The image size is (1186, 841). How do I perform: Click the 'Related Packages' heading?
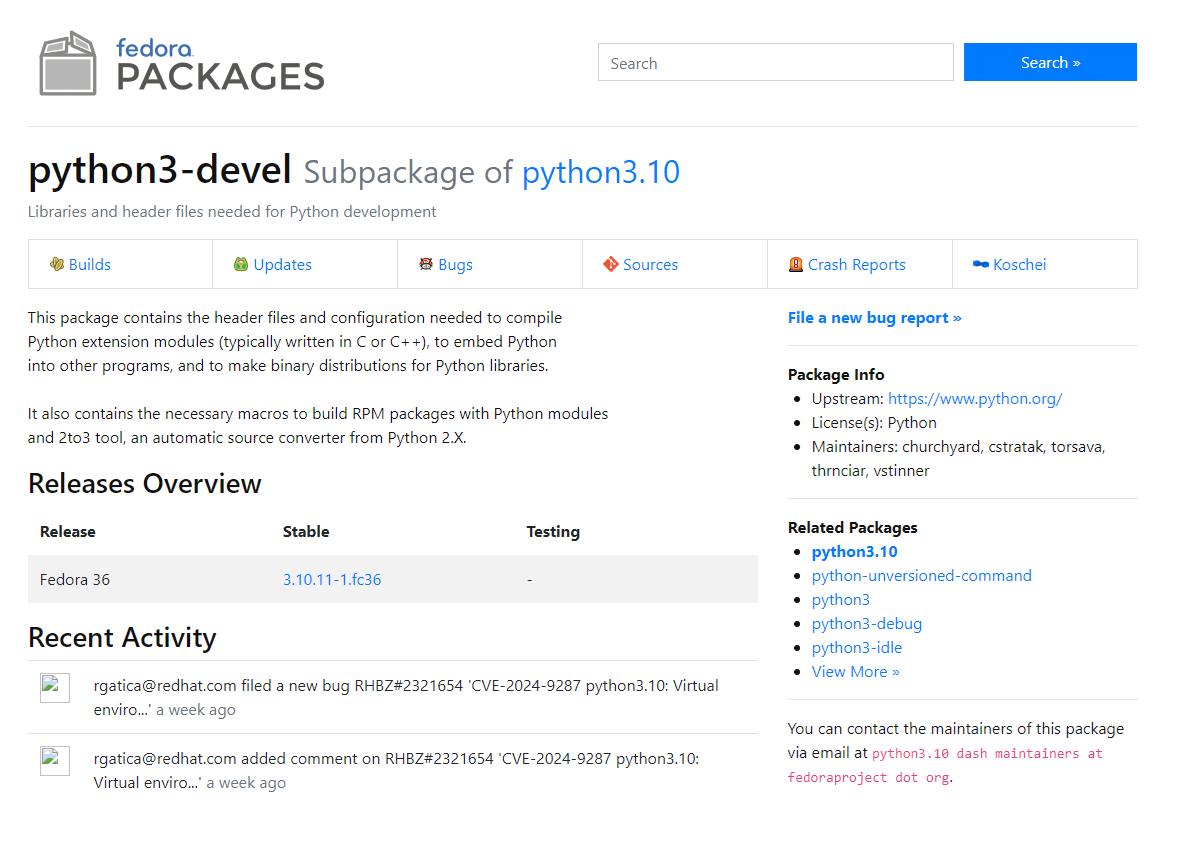[x=852, y=527]
